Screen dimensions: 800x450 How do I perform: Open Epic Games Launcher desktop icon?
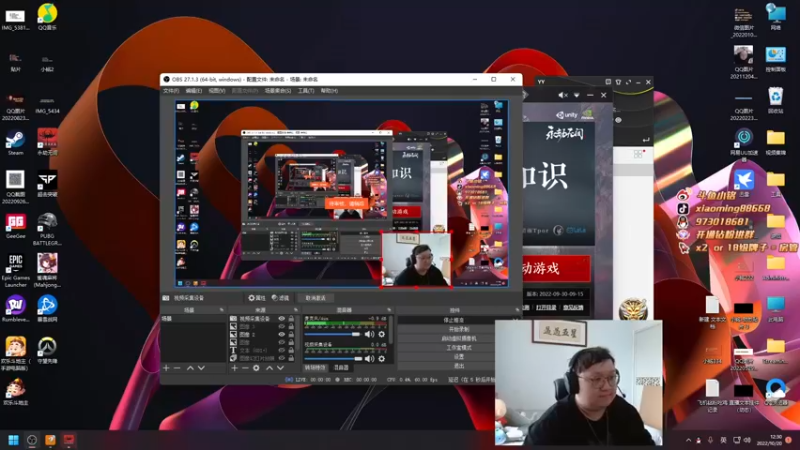(15, 271)
